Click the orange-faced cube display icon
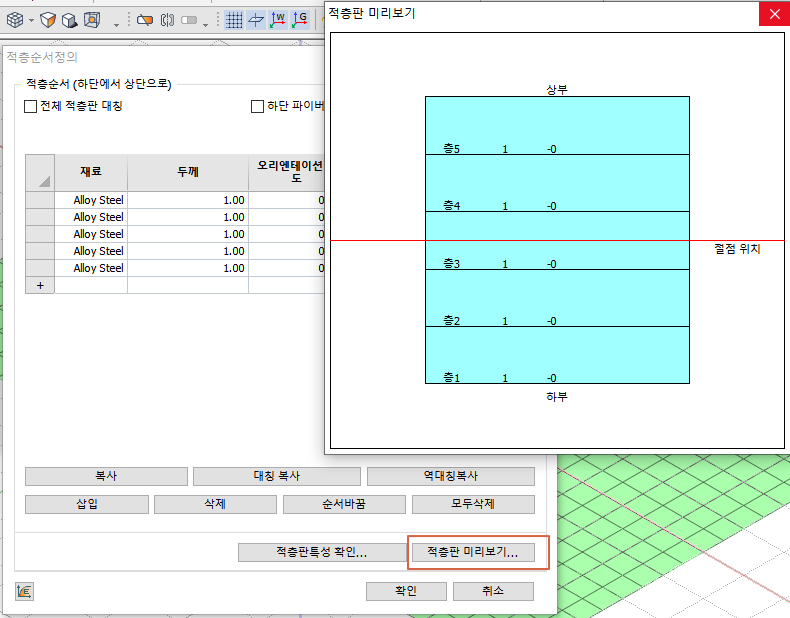 coord(48,20)
